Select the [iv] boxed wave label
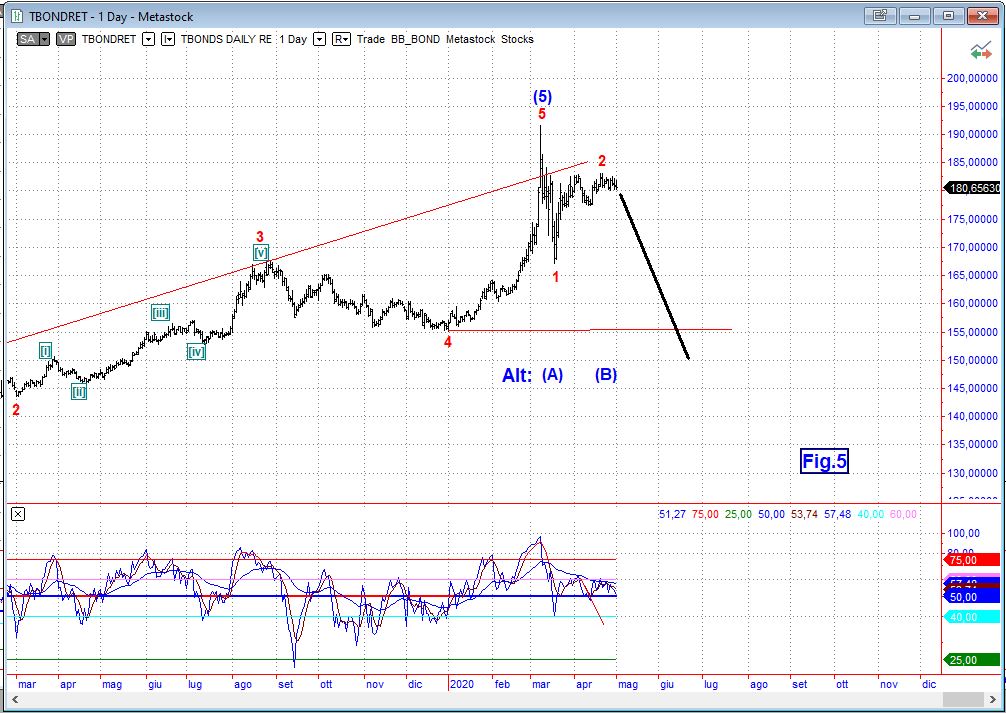Screen dimensions: 1006x713 196,352
